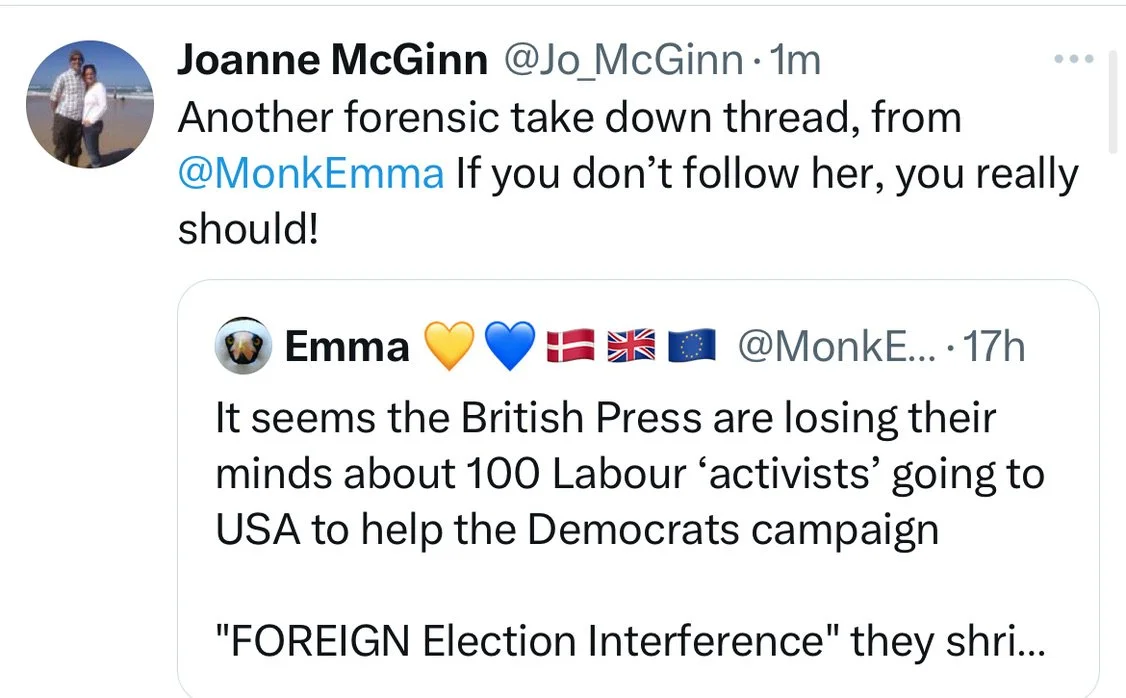Click Joanne McGinn's profile photo
Screen dimensions: 1126x698
(x=90, y=104)
